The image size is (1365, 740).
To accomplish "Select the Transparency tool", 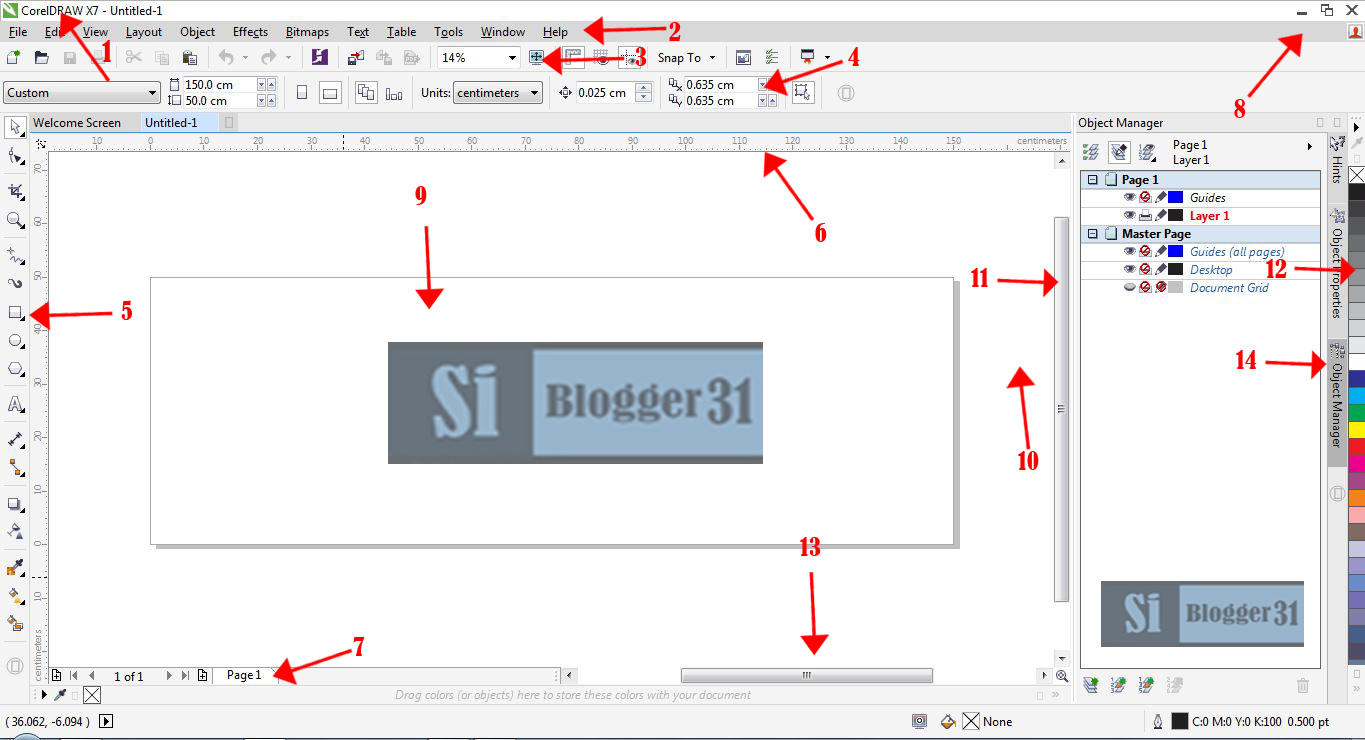I will [x=15, y=531].
